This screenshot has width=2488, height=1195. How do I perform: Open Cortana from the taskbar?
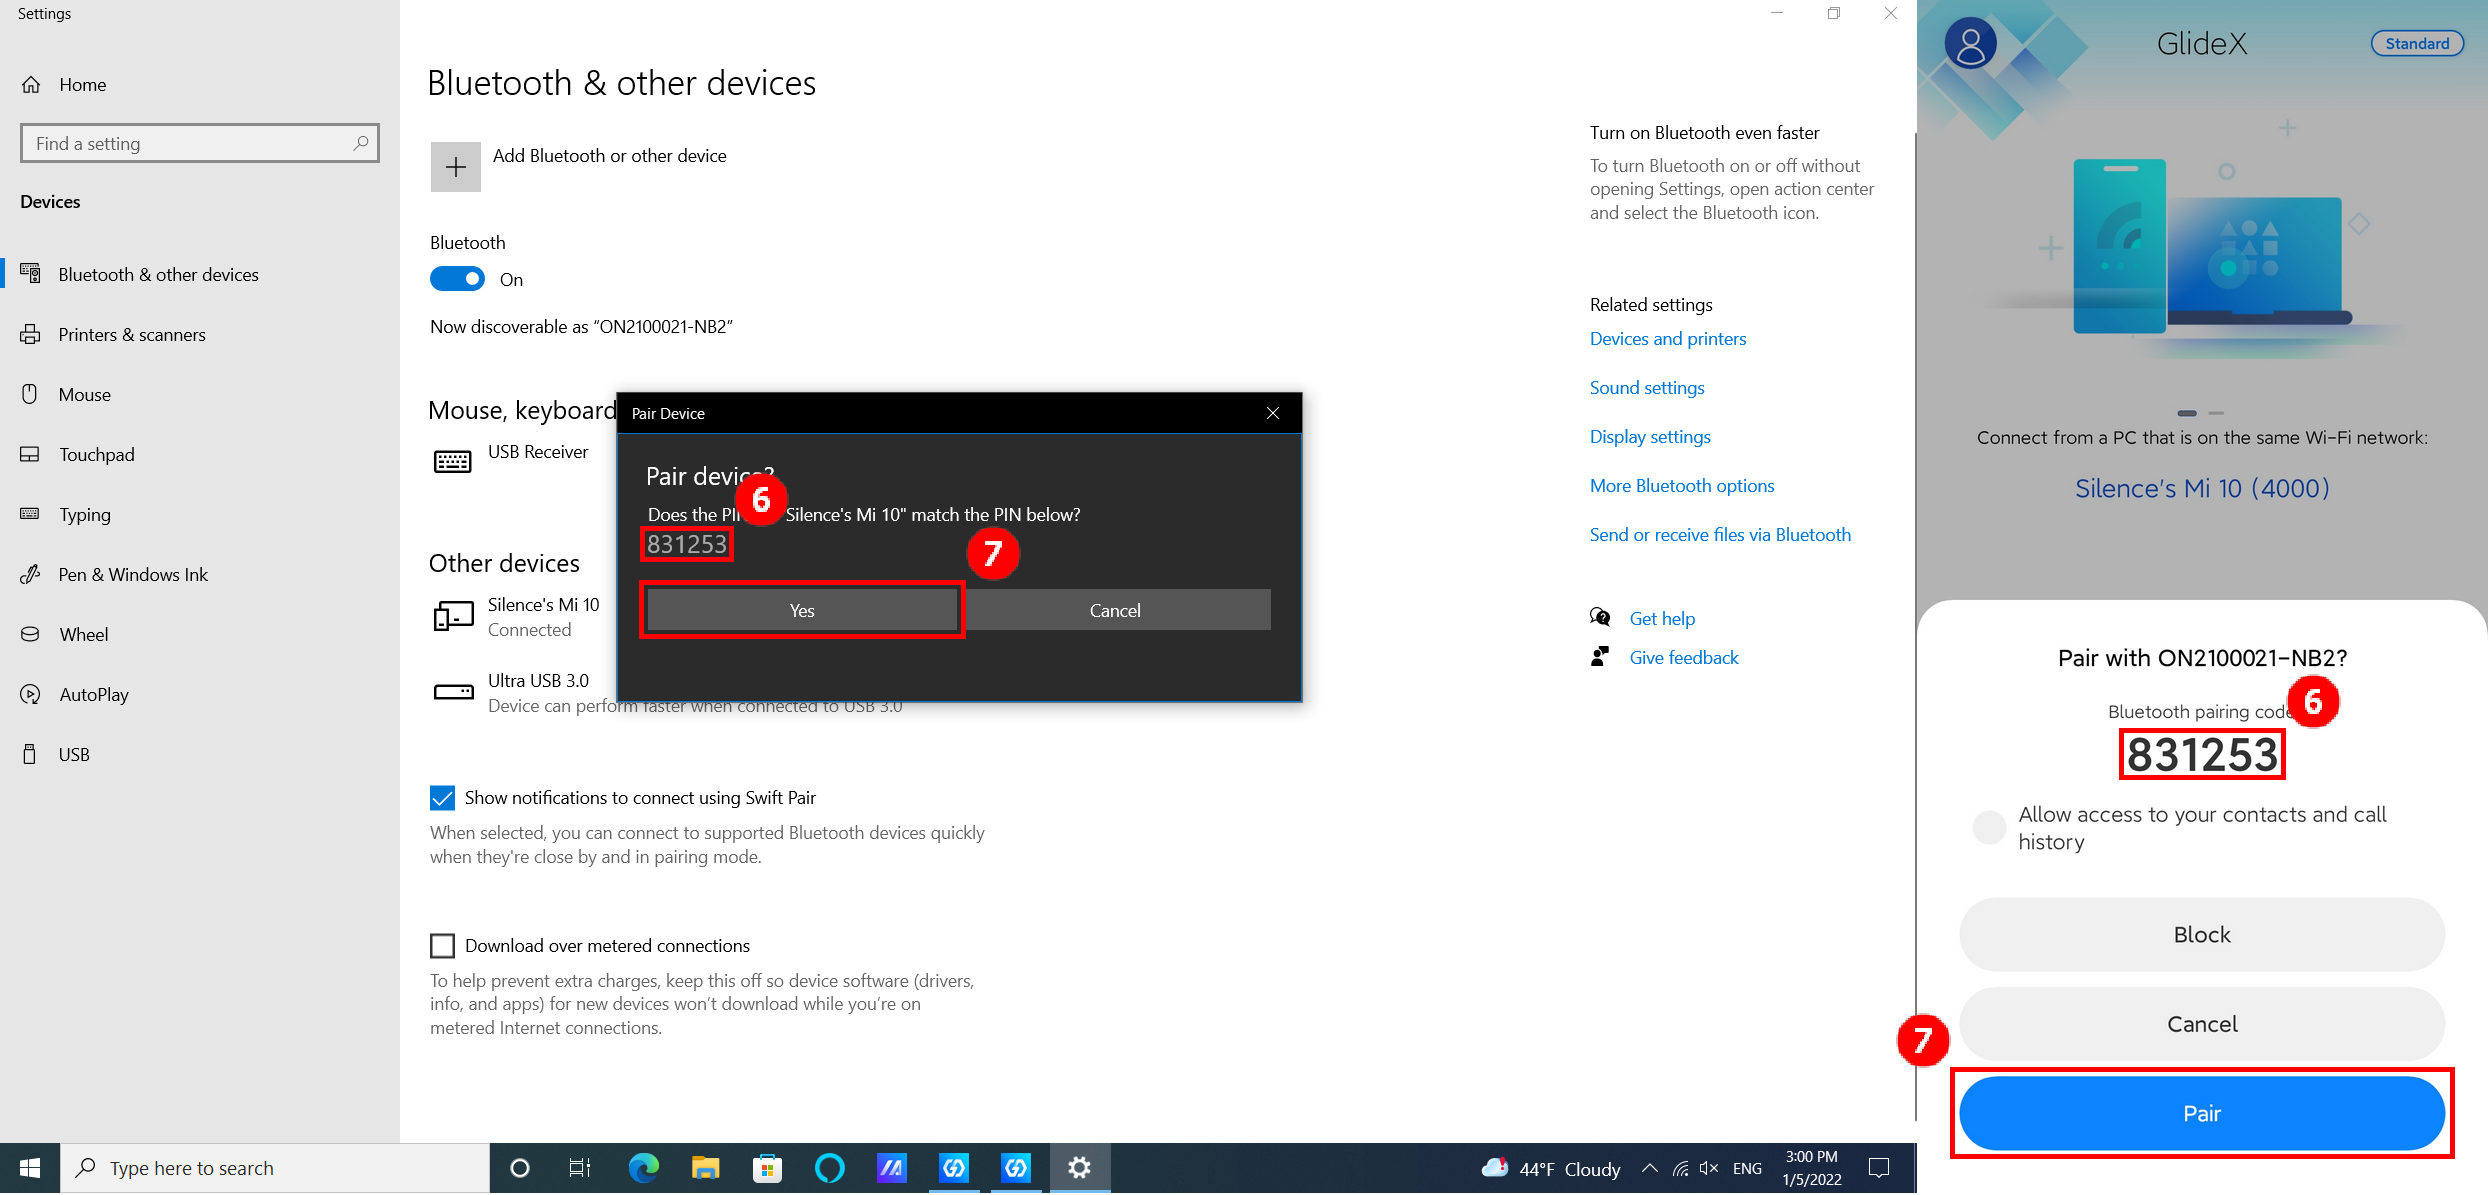(x=519, y=1168)
